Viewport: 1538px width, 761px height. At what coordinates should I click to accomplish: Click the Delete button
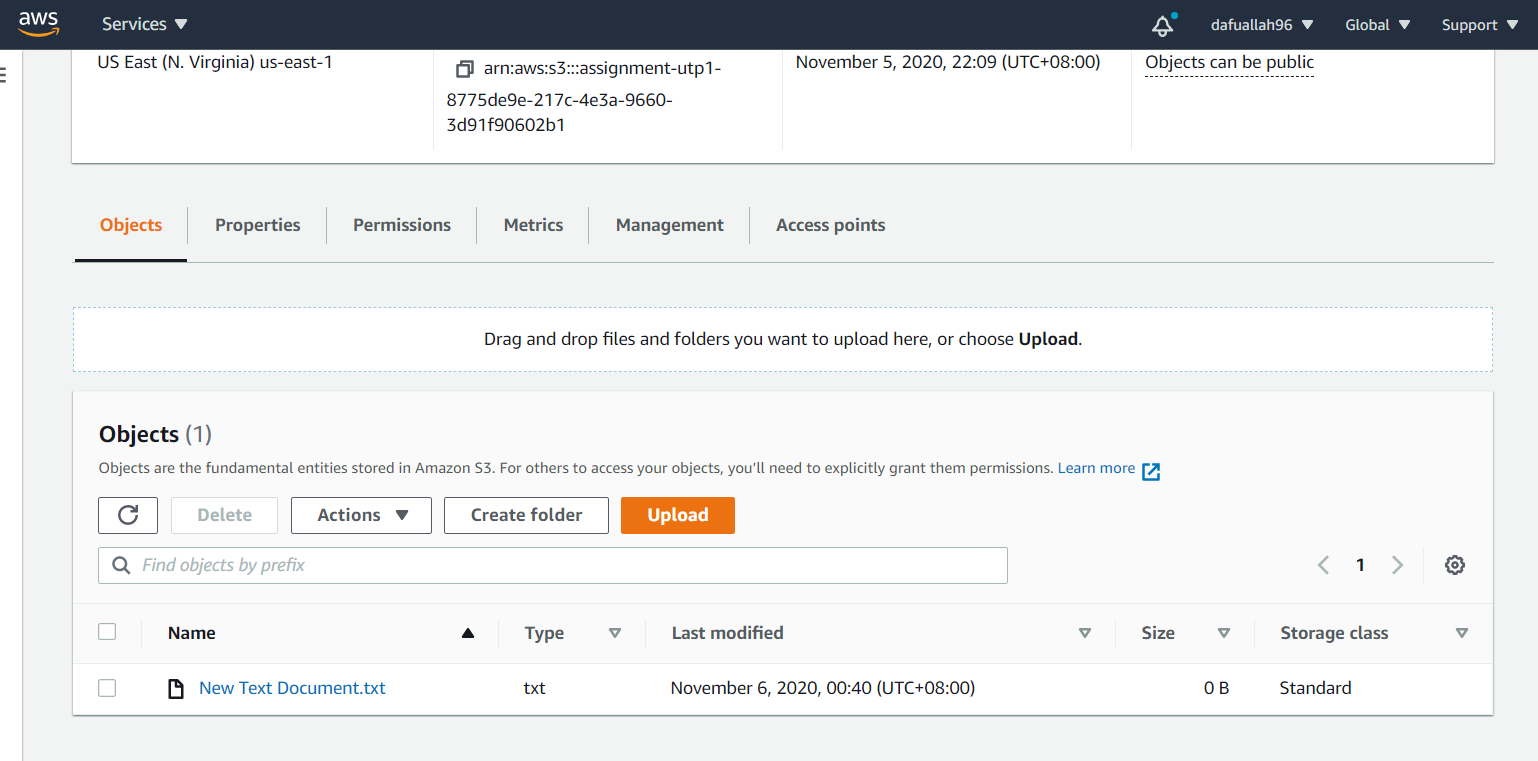pyautogui.click(x=225, y=515)
